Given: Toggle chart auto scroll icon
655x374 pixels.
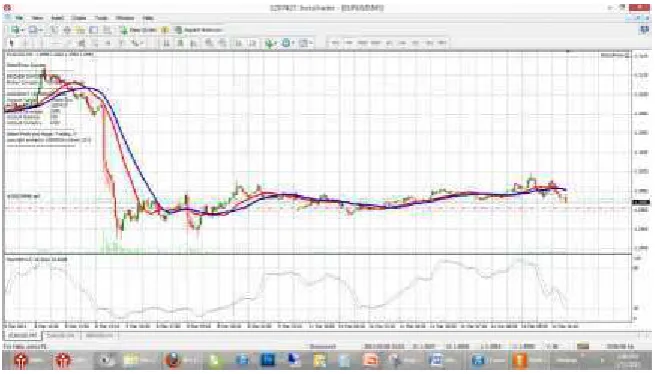Looking at the screenshot, I should tap(238, 43).
